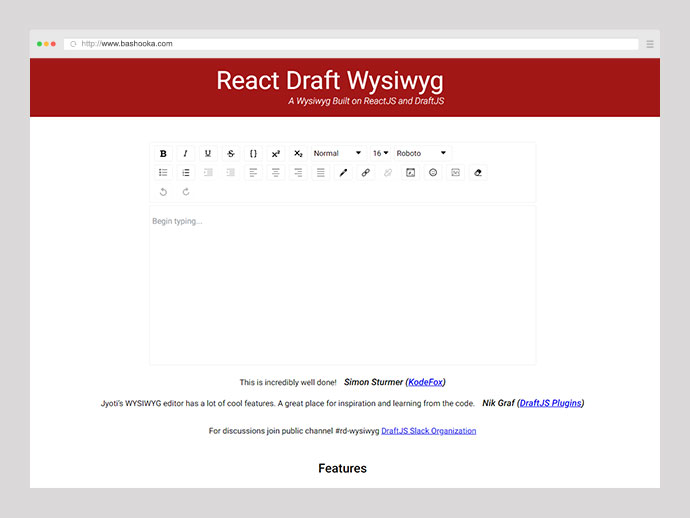The image size is (690, 518).
Task: Open the DraftJS Slack Organization link
Action: coord(429,431)
